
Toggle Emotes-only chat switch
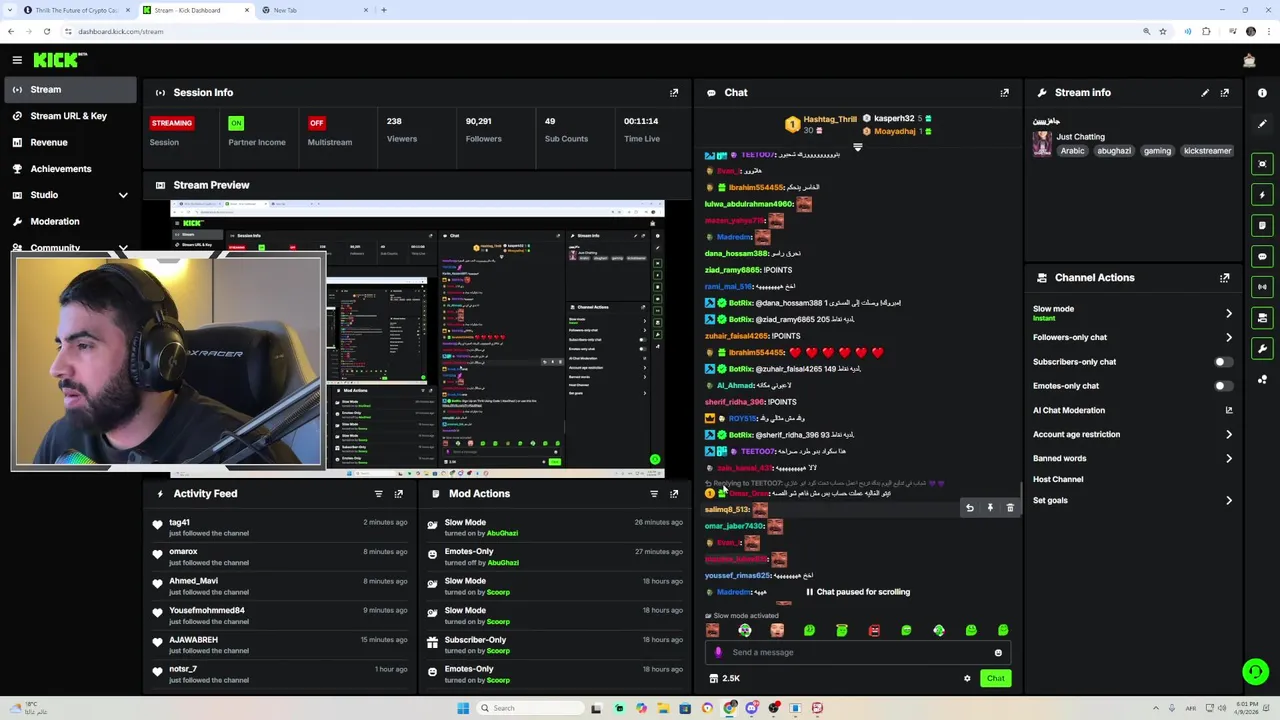point(1223,386)
